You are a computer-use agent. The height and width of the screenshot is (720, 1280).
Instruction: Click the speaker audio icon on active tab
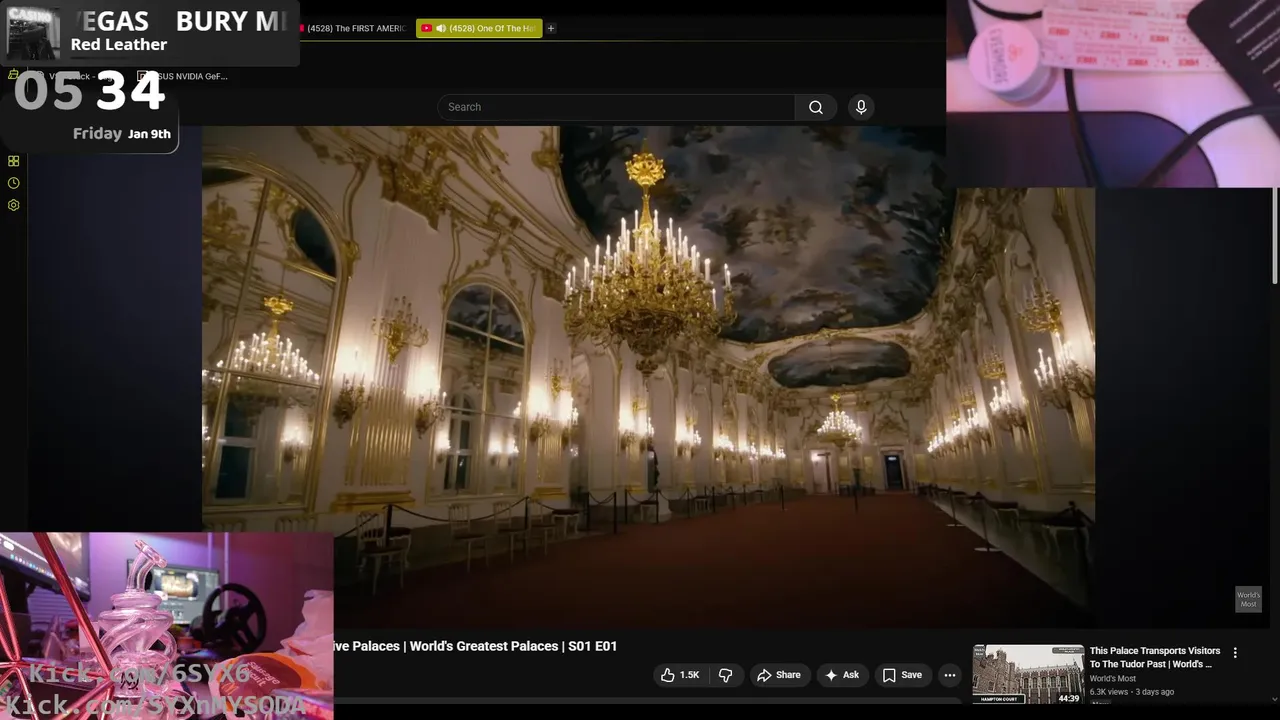(x=441, y=28)
